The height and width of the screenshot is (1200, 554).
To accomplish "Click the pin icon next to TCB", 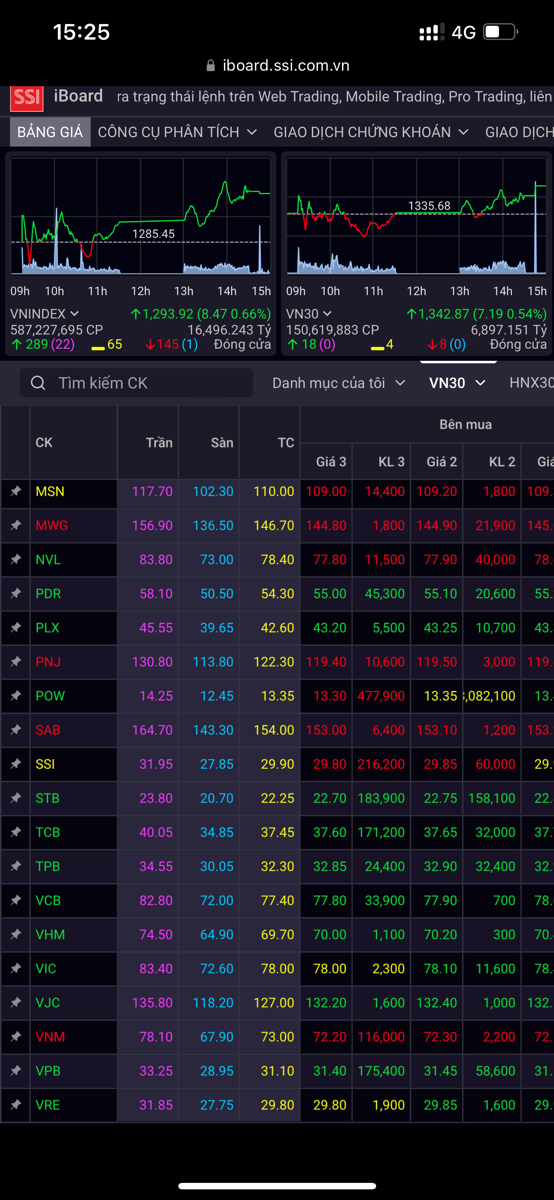I will click(15, 832).
